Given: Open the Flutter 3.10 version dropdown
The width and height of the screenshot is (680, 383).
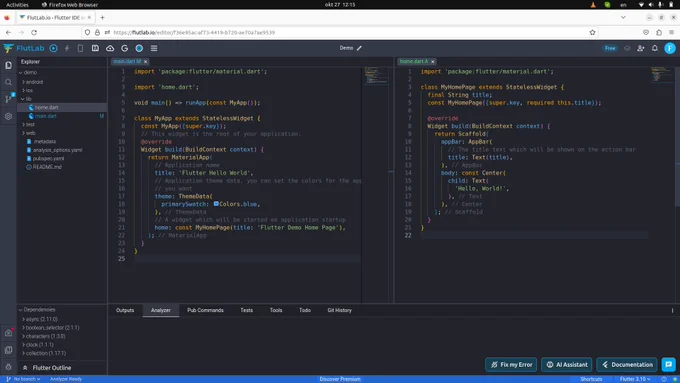Looking at the screenshot, I should [635, 379].
